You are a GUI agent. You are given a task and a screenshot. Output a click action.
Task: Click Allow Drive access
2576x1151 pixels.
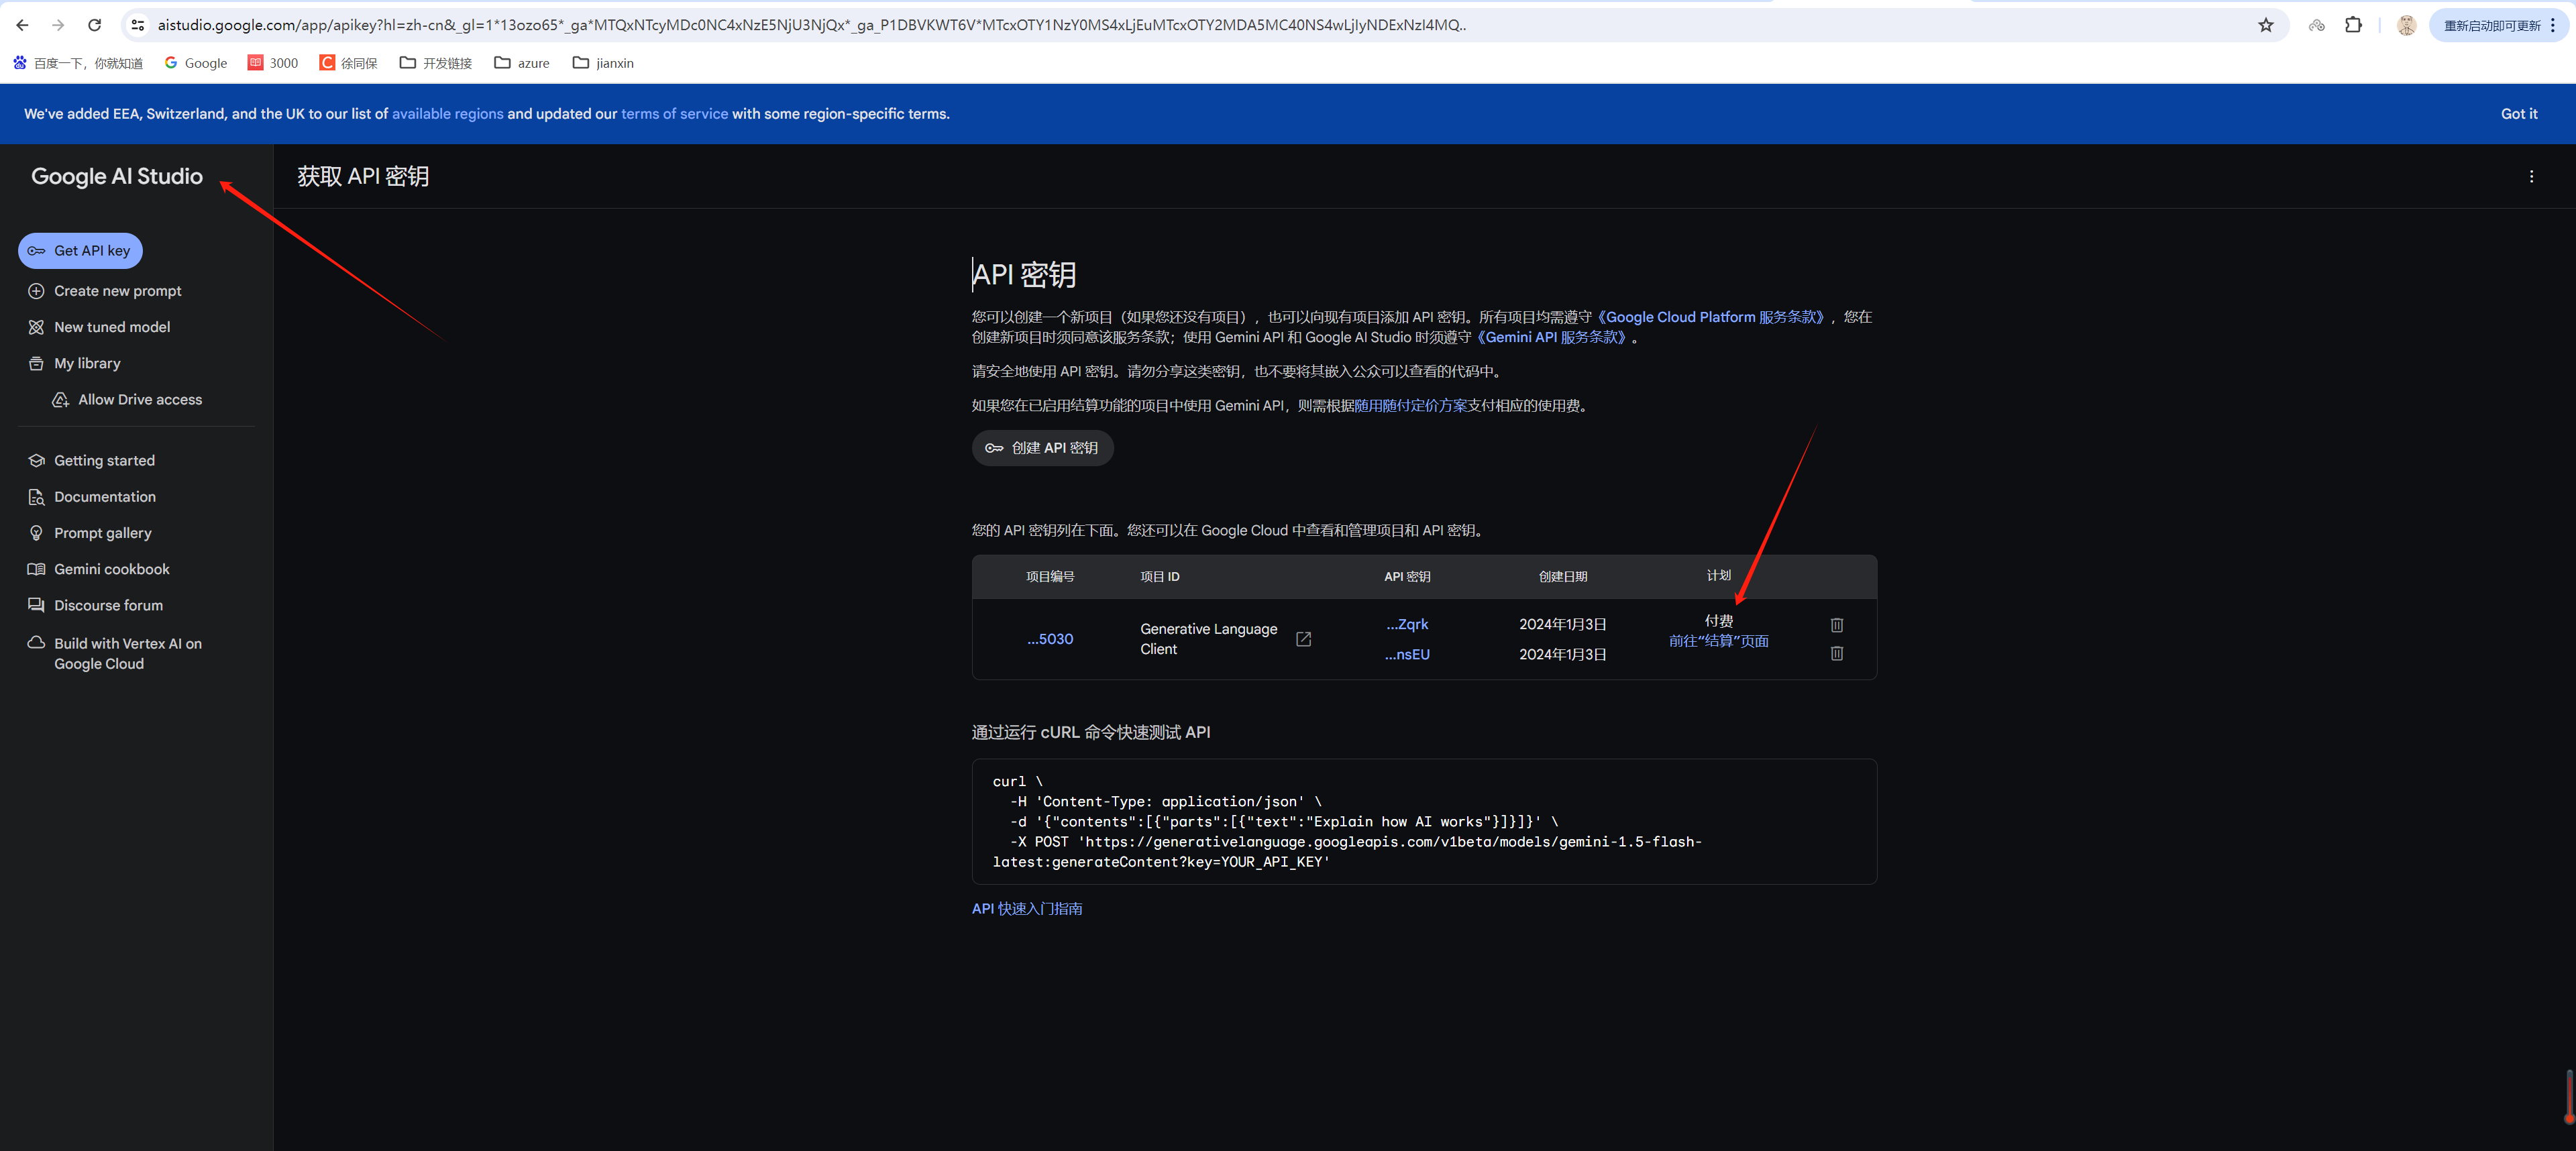(139, 398)
